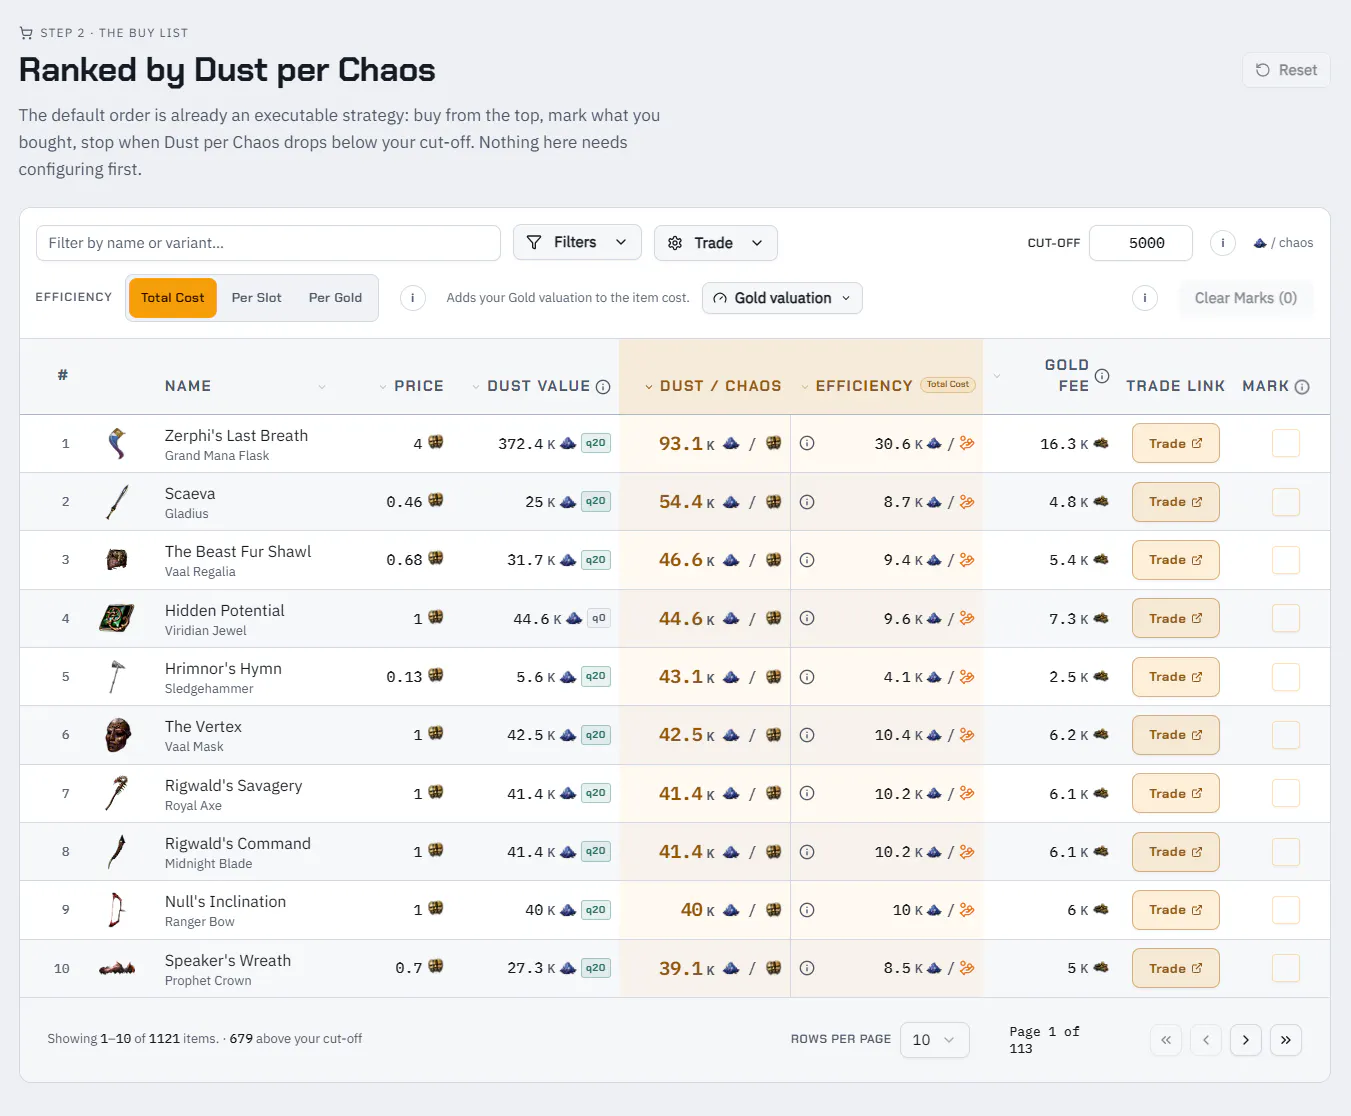Click the filter by name or variant field
The image size is (1351, 1116).
268,243
